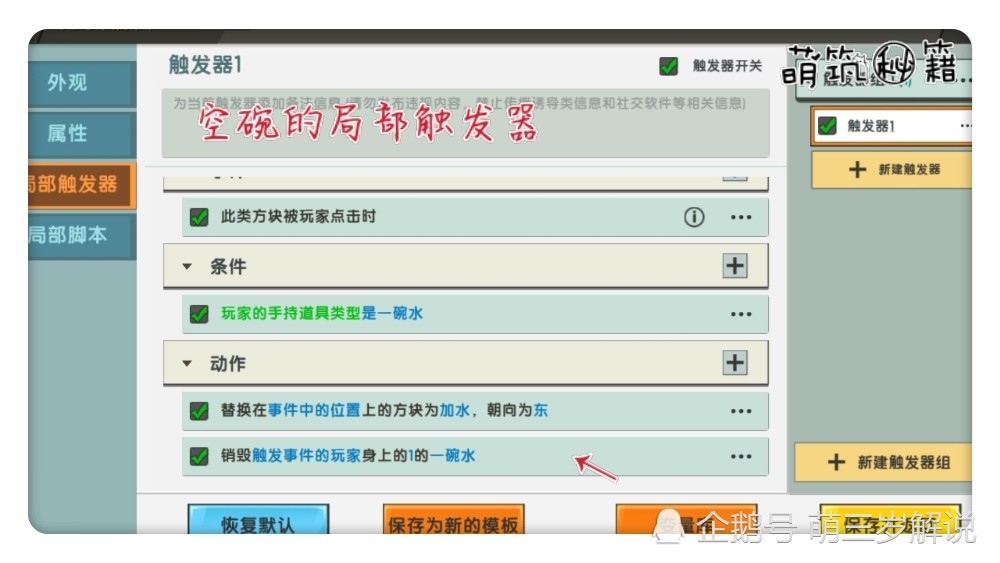Click the 事件中的位置 parameter link
The image size is (1000, 563).
click(x=314, y=411)
